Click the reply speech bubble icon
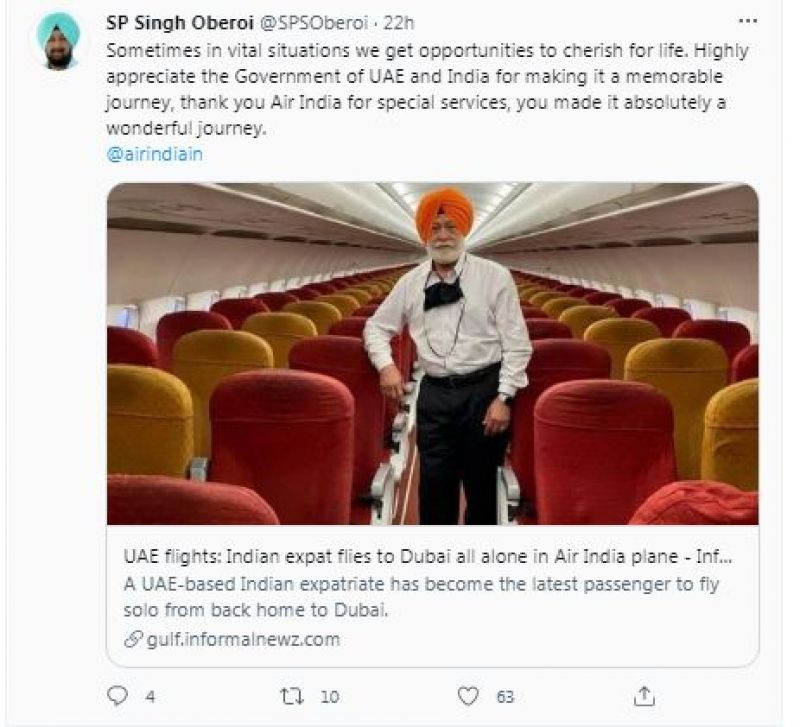Screen dimensions: 800x727 coord(117,695)
